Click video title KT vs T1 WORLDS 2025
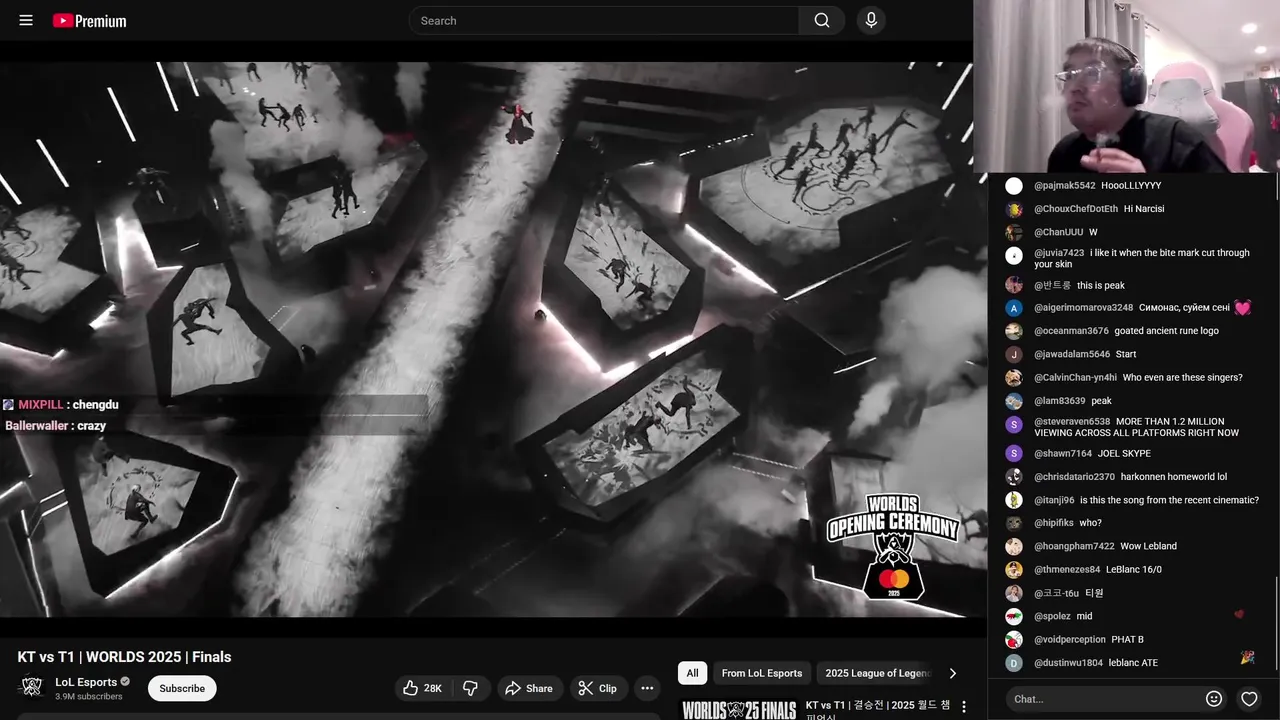Screen dimensions: 1280x720 (124, 657)
